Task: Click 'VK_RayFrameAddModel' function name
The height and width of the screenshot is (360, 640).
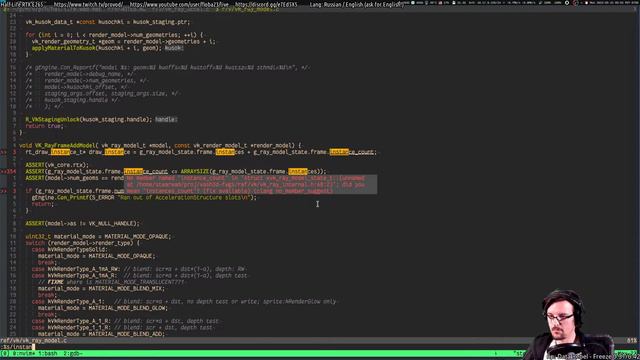Action: [x=66, y=145]
